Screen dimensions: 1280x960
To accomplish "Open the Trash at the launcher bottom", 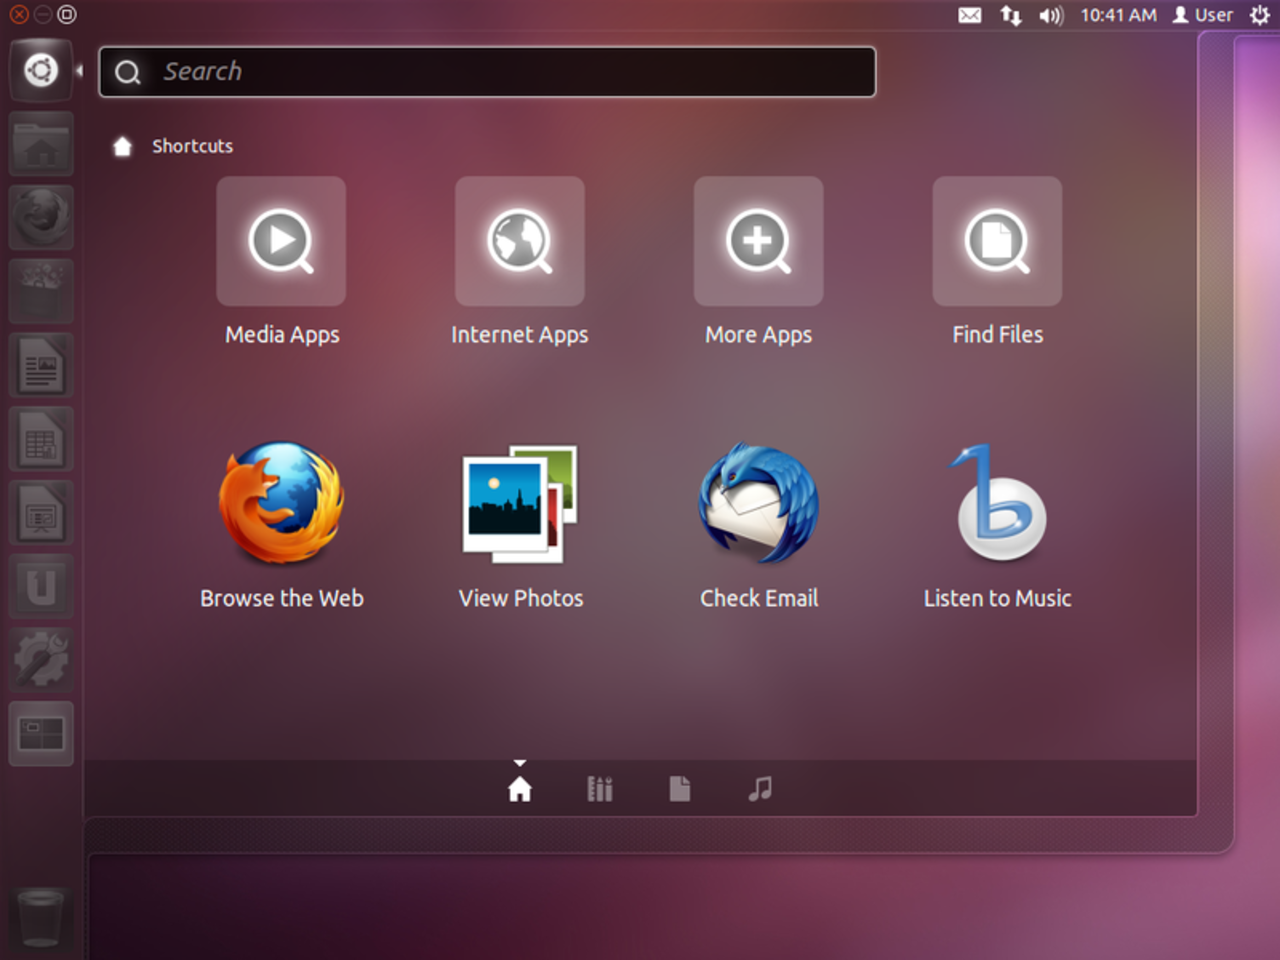I will point(41,918).
